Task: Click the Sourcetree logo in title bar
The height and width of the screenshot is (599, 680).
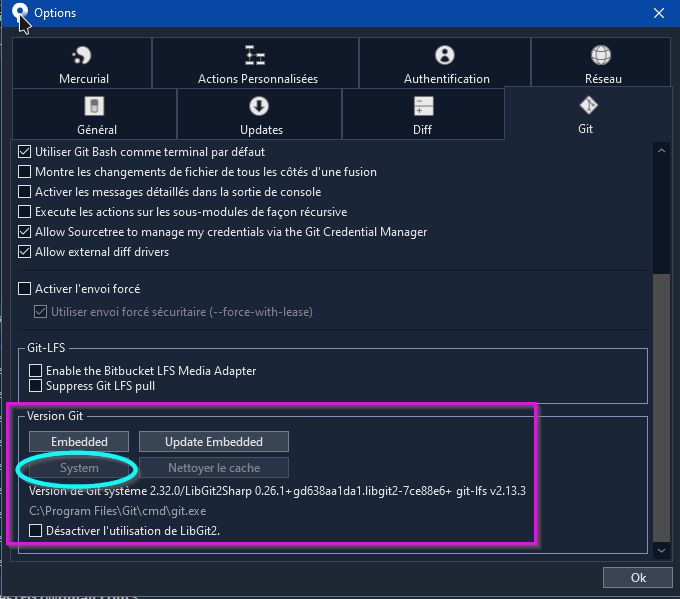Action: point(20,11)
